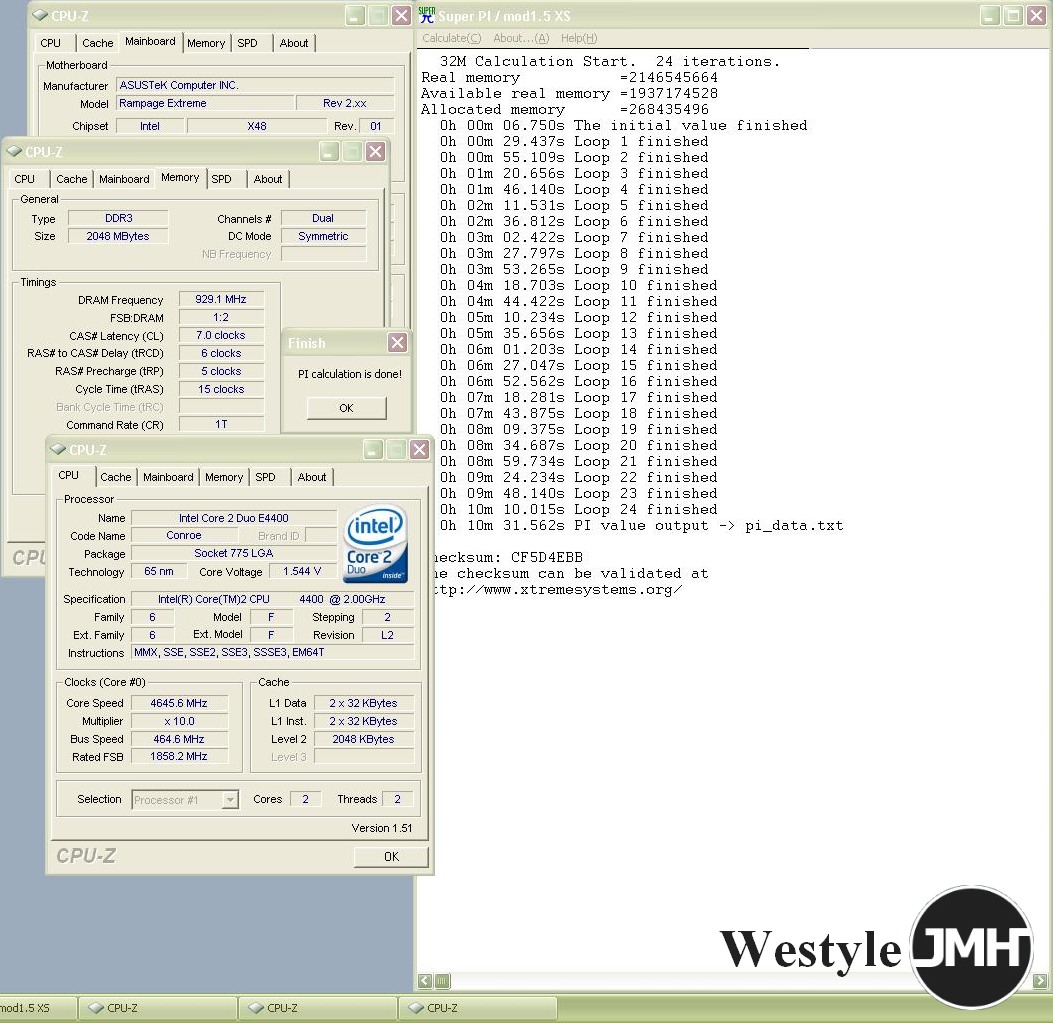Viewport: 1053px width, 1023px height.
Task: Click the Rated FSB 1858.2 MHz value
Action: [x=179, y=756]
